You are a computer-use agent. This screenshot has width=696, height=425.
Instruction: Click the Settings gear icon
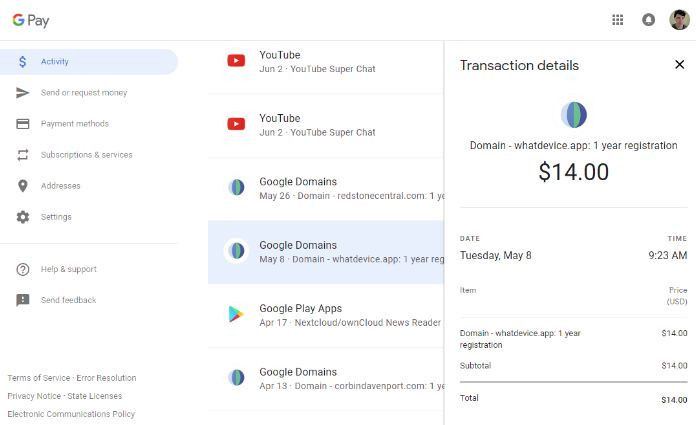[x=22, y=217]
